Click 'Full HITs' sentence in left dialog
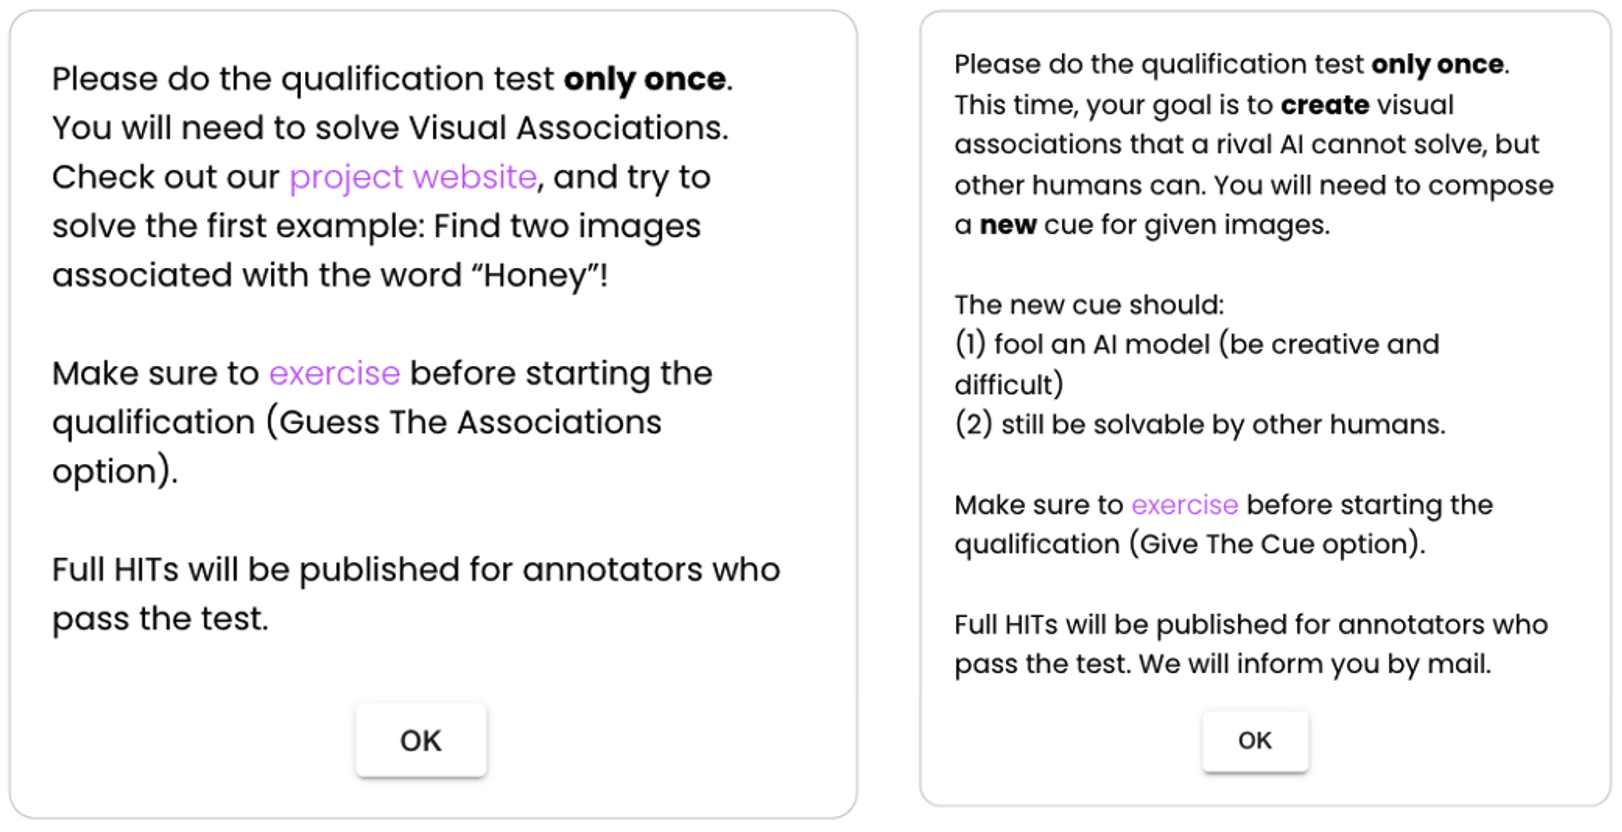Viewport: 1622px width, 832px height. (x=415, y=570)
